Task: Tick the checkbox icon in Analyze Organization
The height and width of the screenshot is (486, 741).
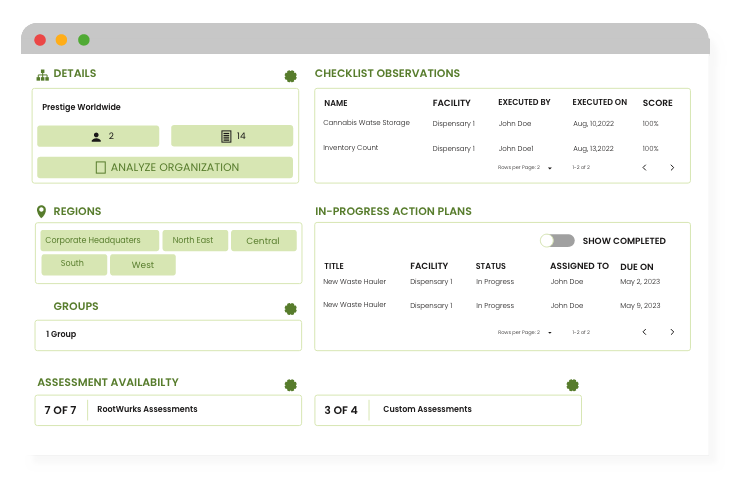Action: (101, 167)
